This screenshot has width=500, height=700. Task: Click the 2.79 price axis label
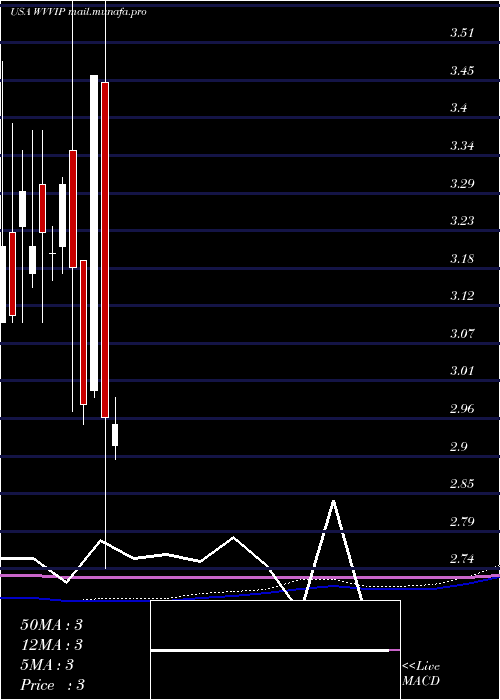[462, 521]
